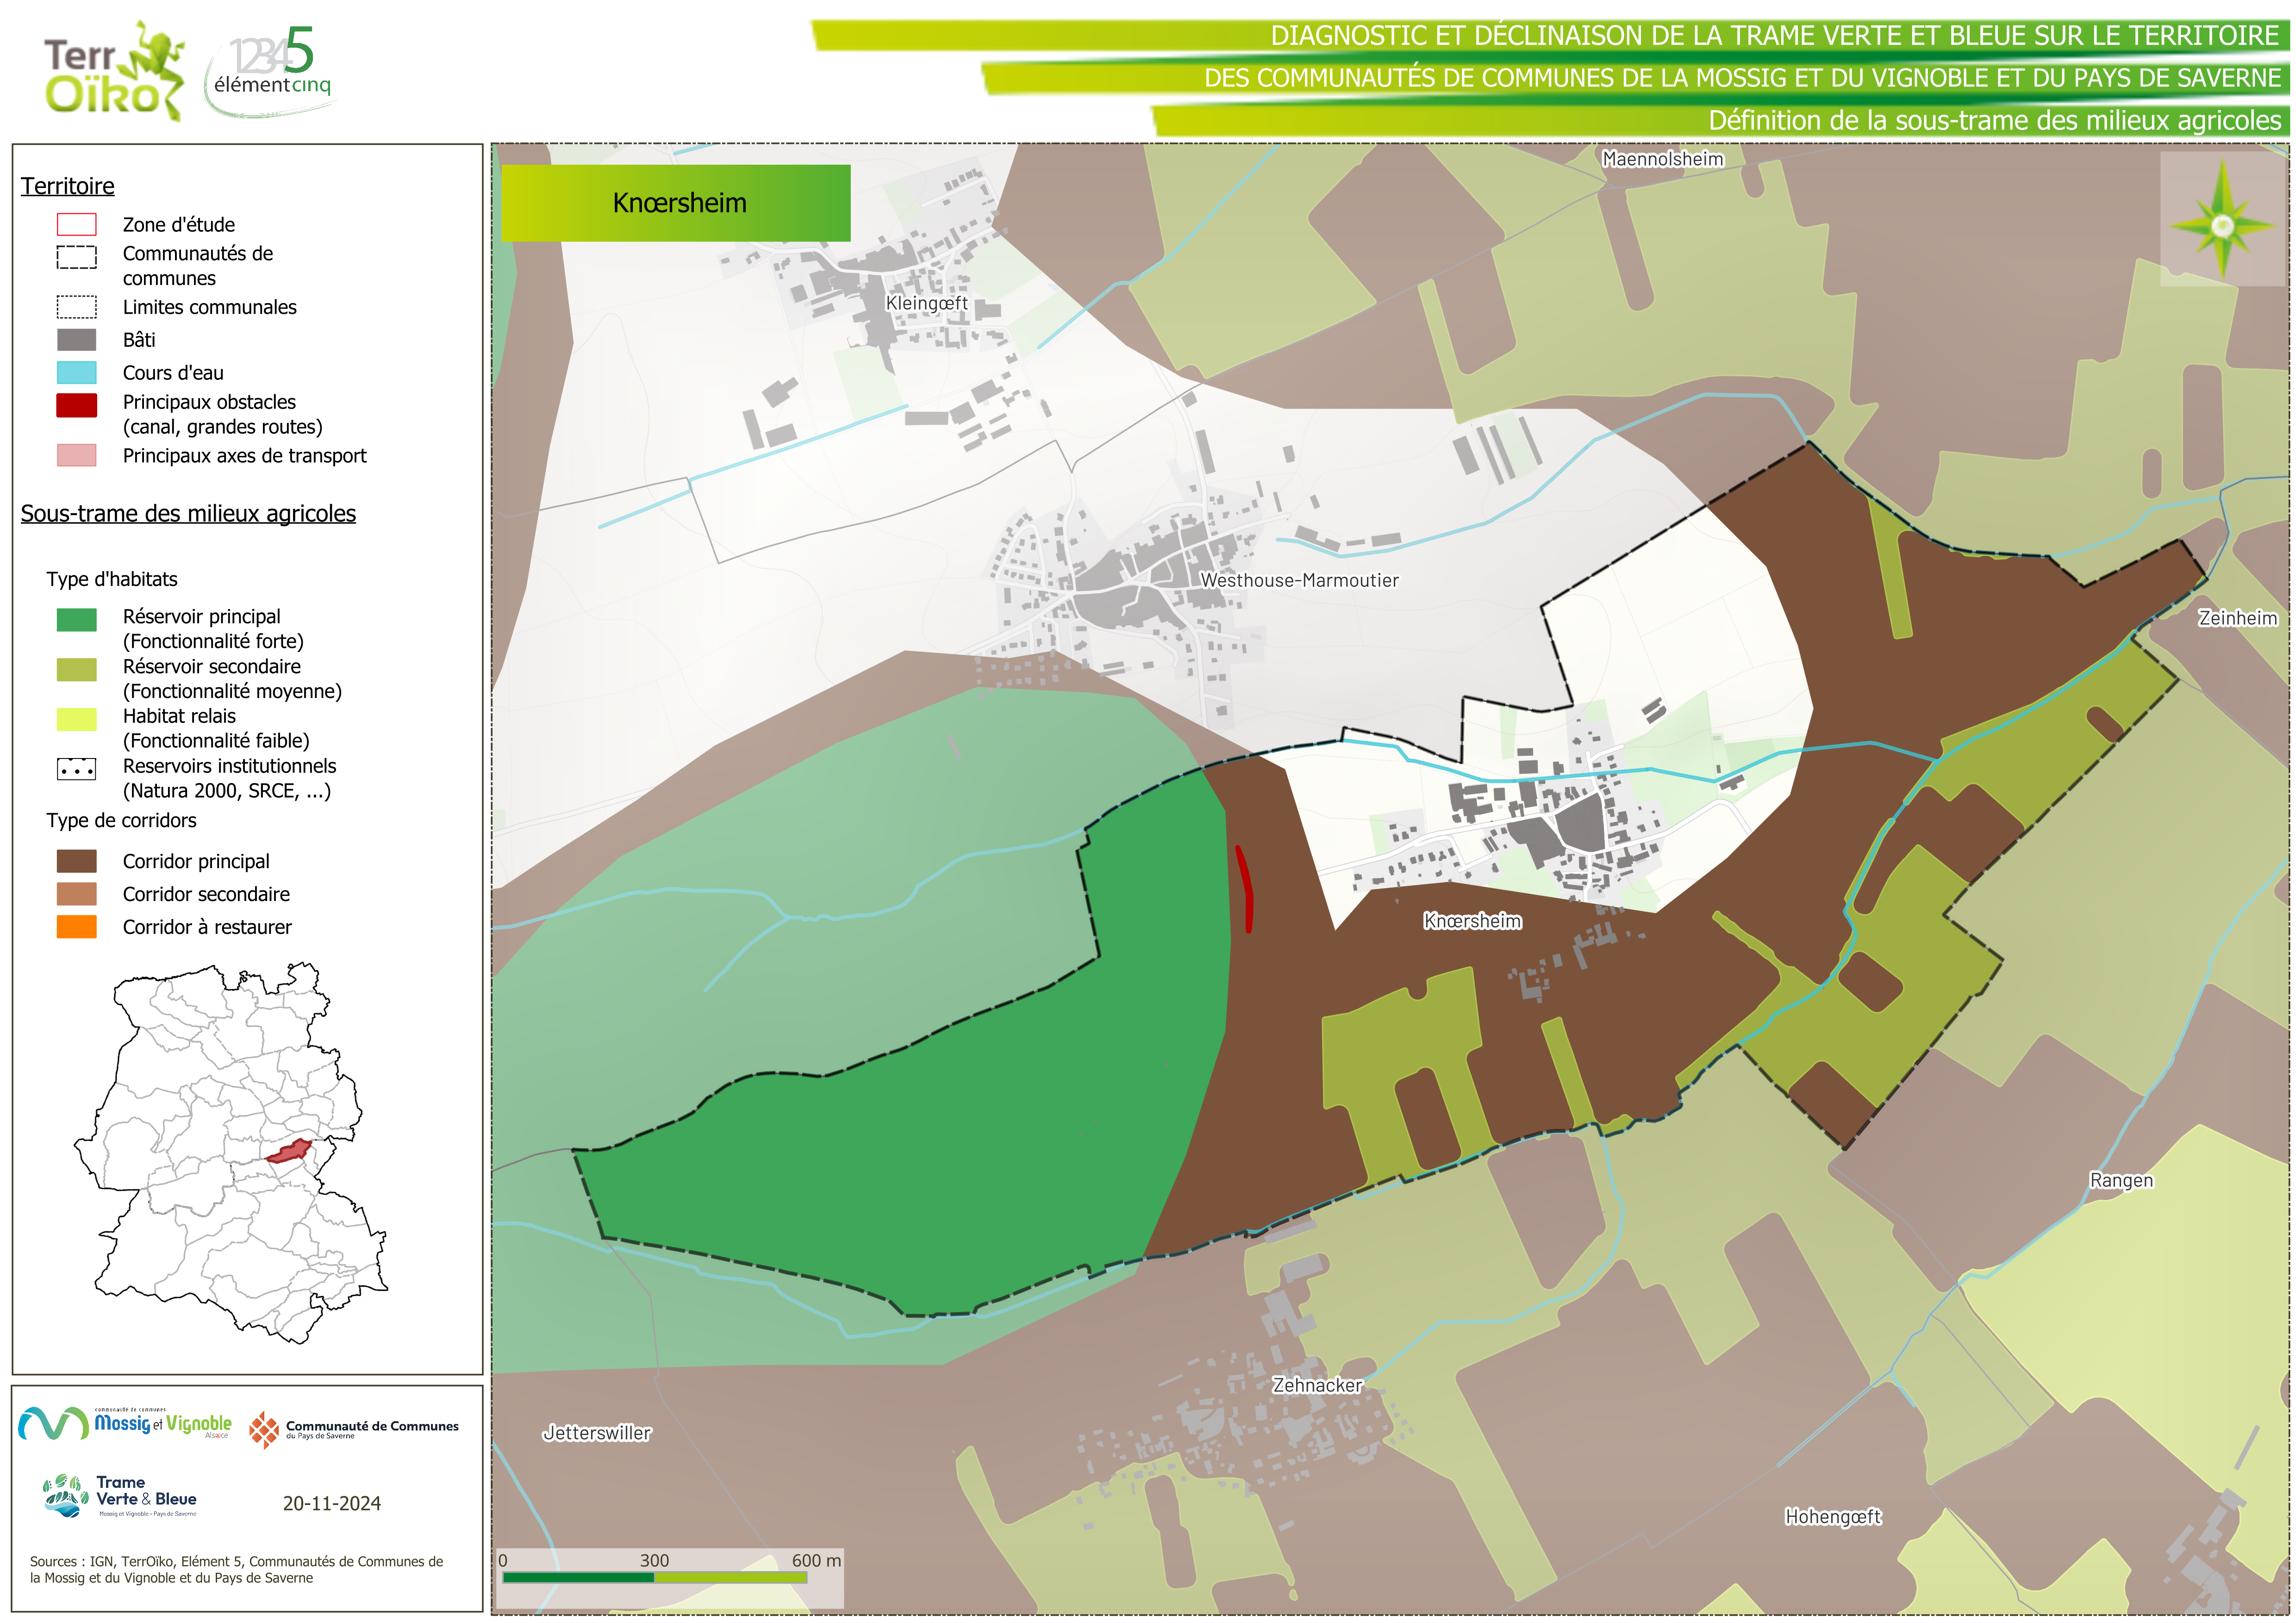Click the Principaux obstacles red swatch
Screen dimensions: 2296x1623
pos(77,405)
